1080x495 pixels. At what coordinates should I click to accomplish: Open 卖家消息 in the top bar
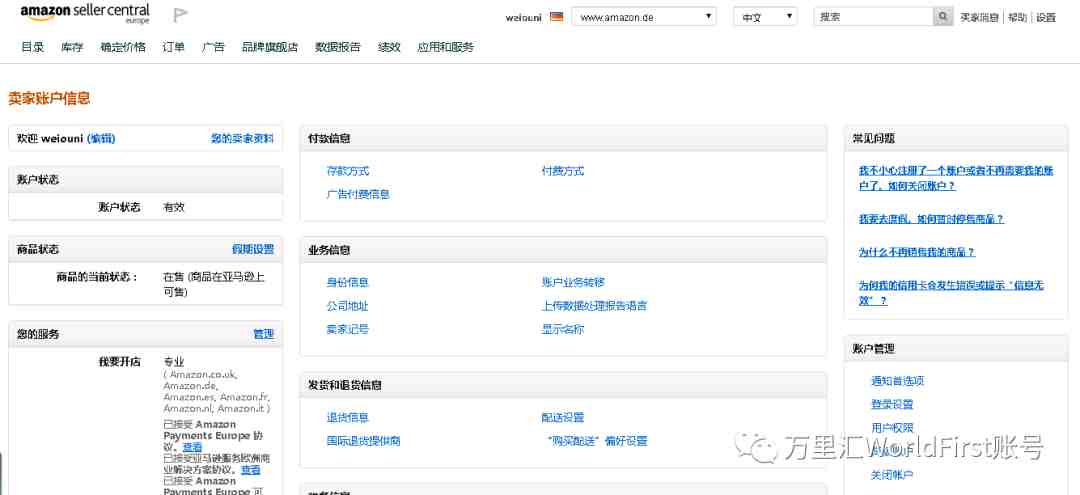tap(979, 17)
